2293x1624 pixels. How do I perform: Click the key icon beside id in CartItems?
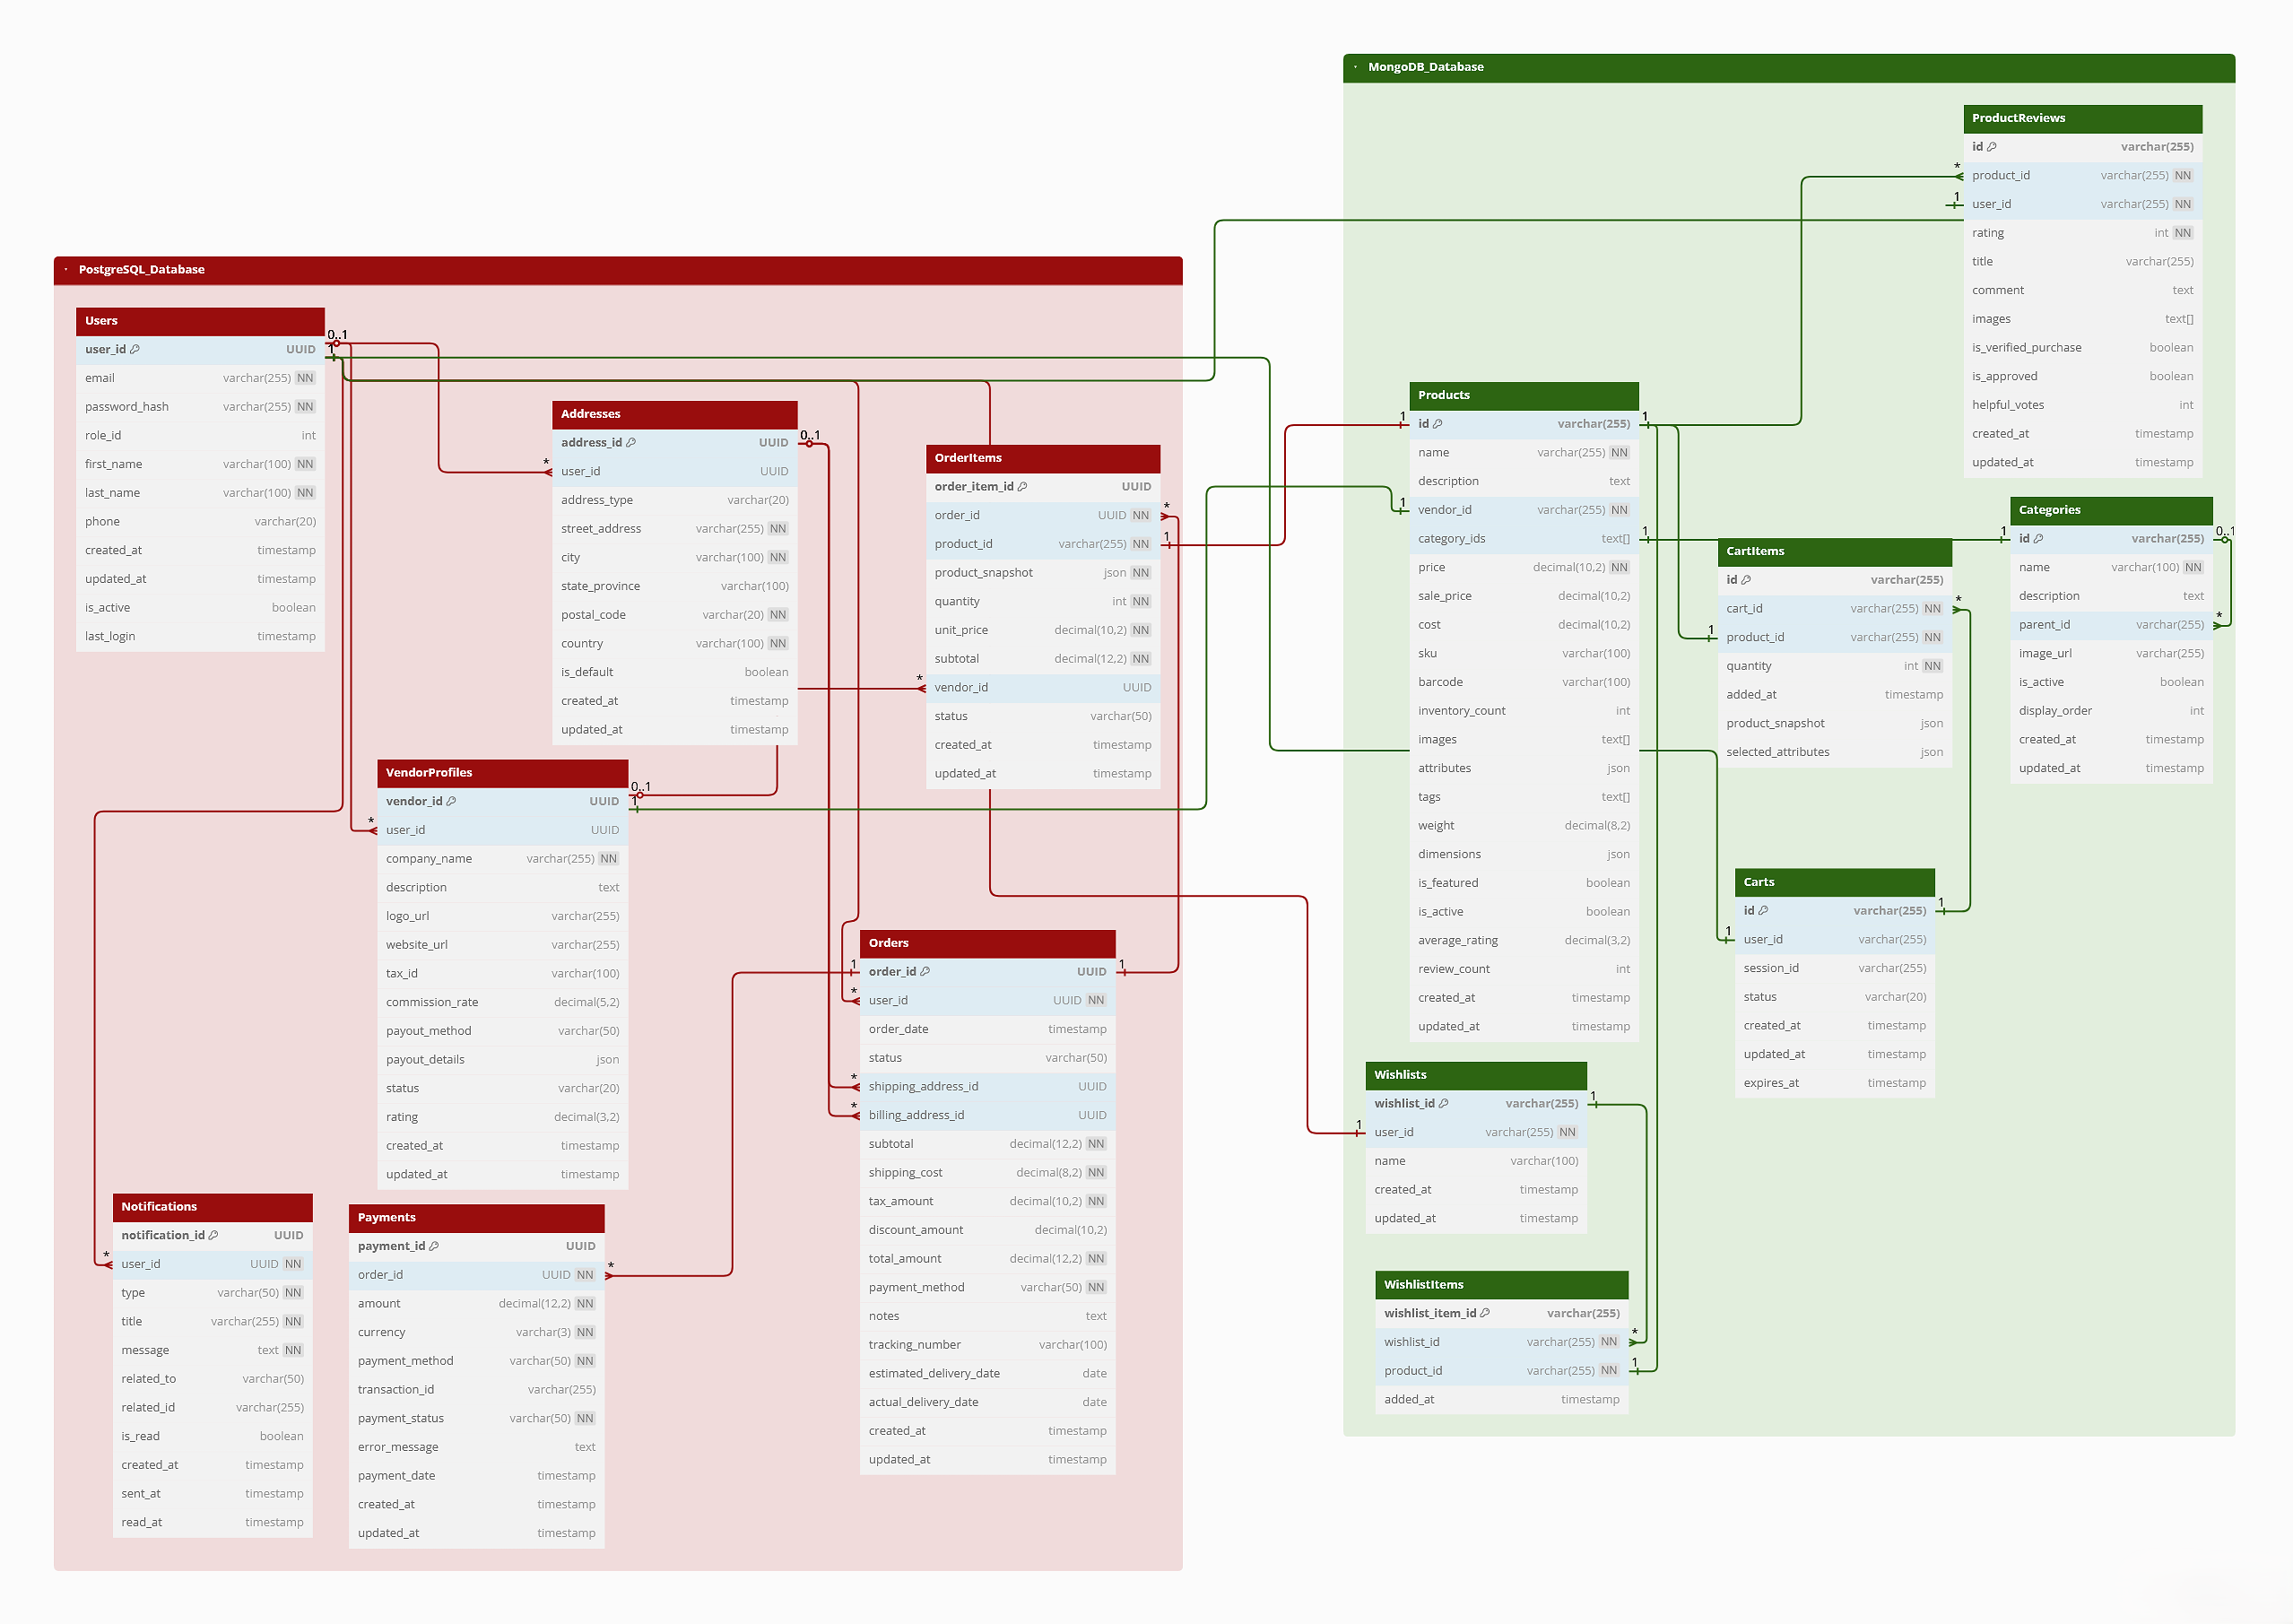pos(1746,579)
